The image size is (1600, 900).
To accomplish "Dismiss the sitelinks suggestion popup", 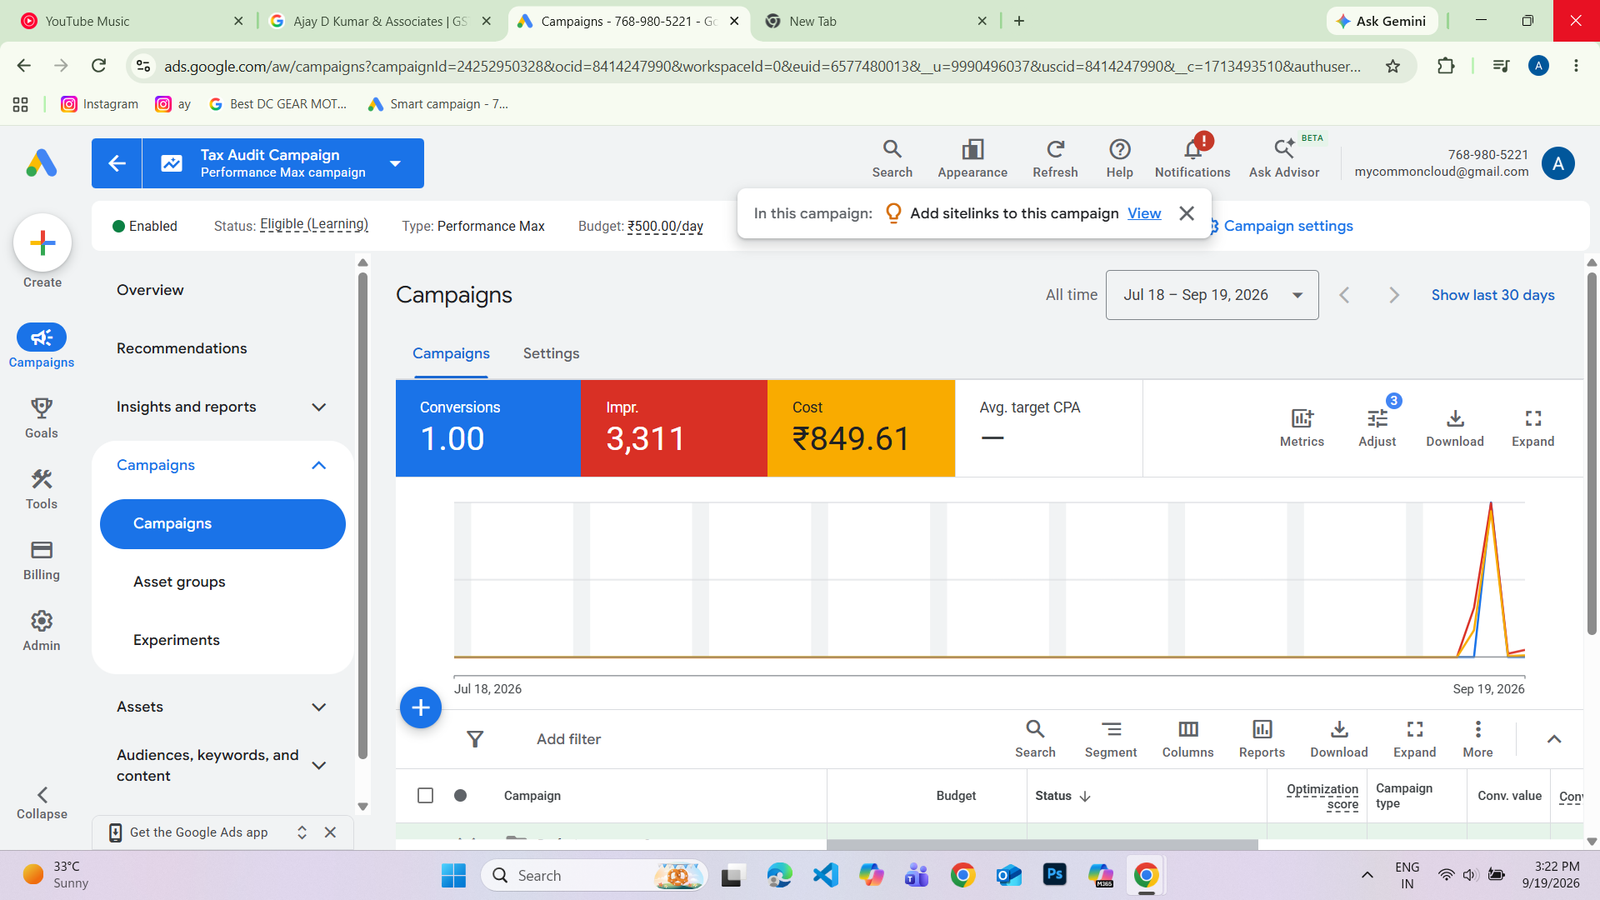I will pyautogui.click(x=1186, y=213).
